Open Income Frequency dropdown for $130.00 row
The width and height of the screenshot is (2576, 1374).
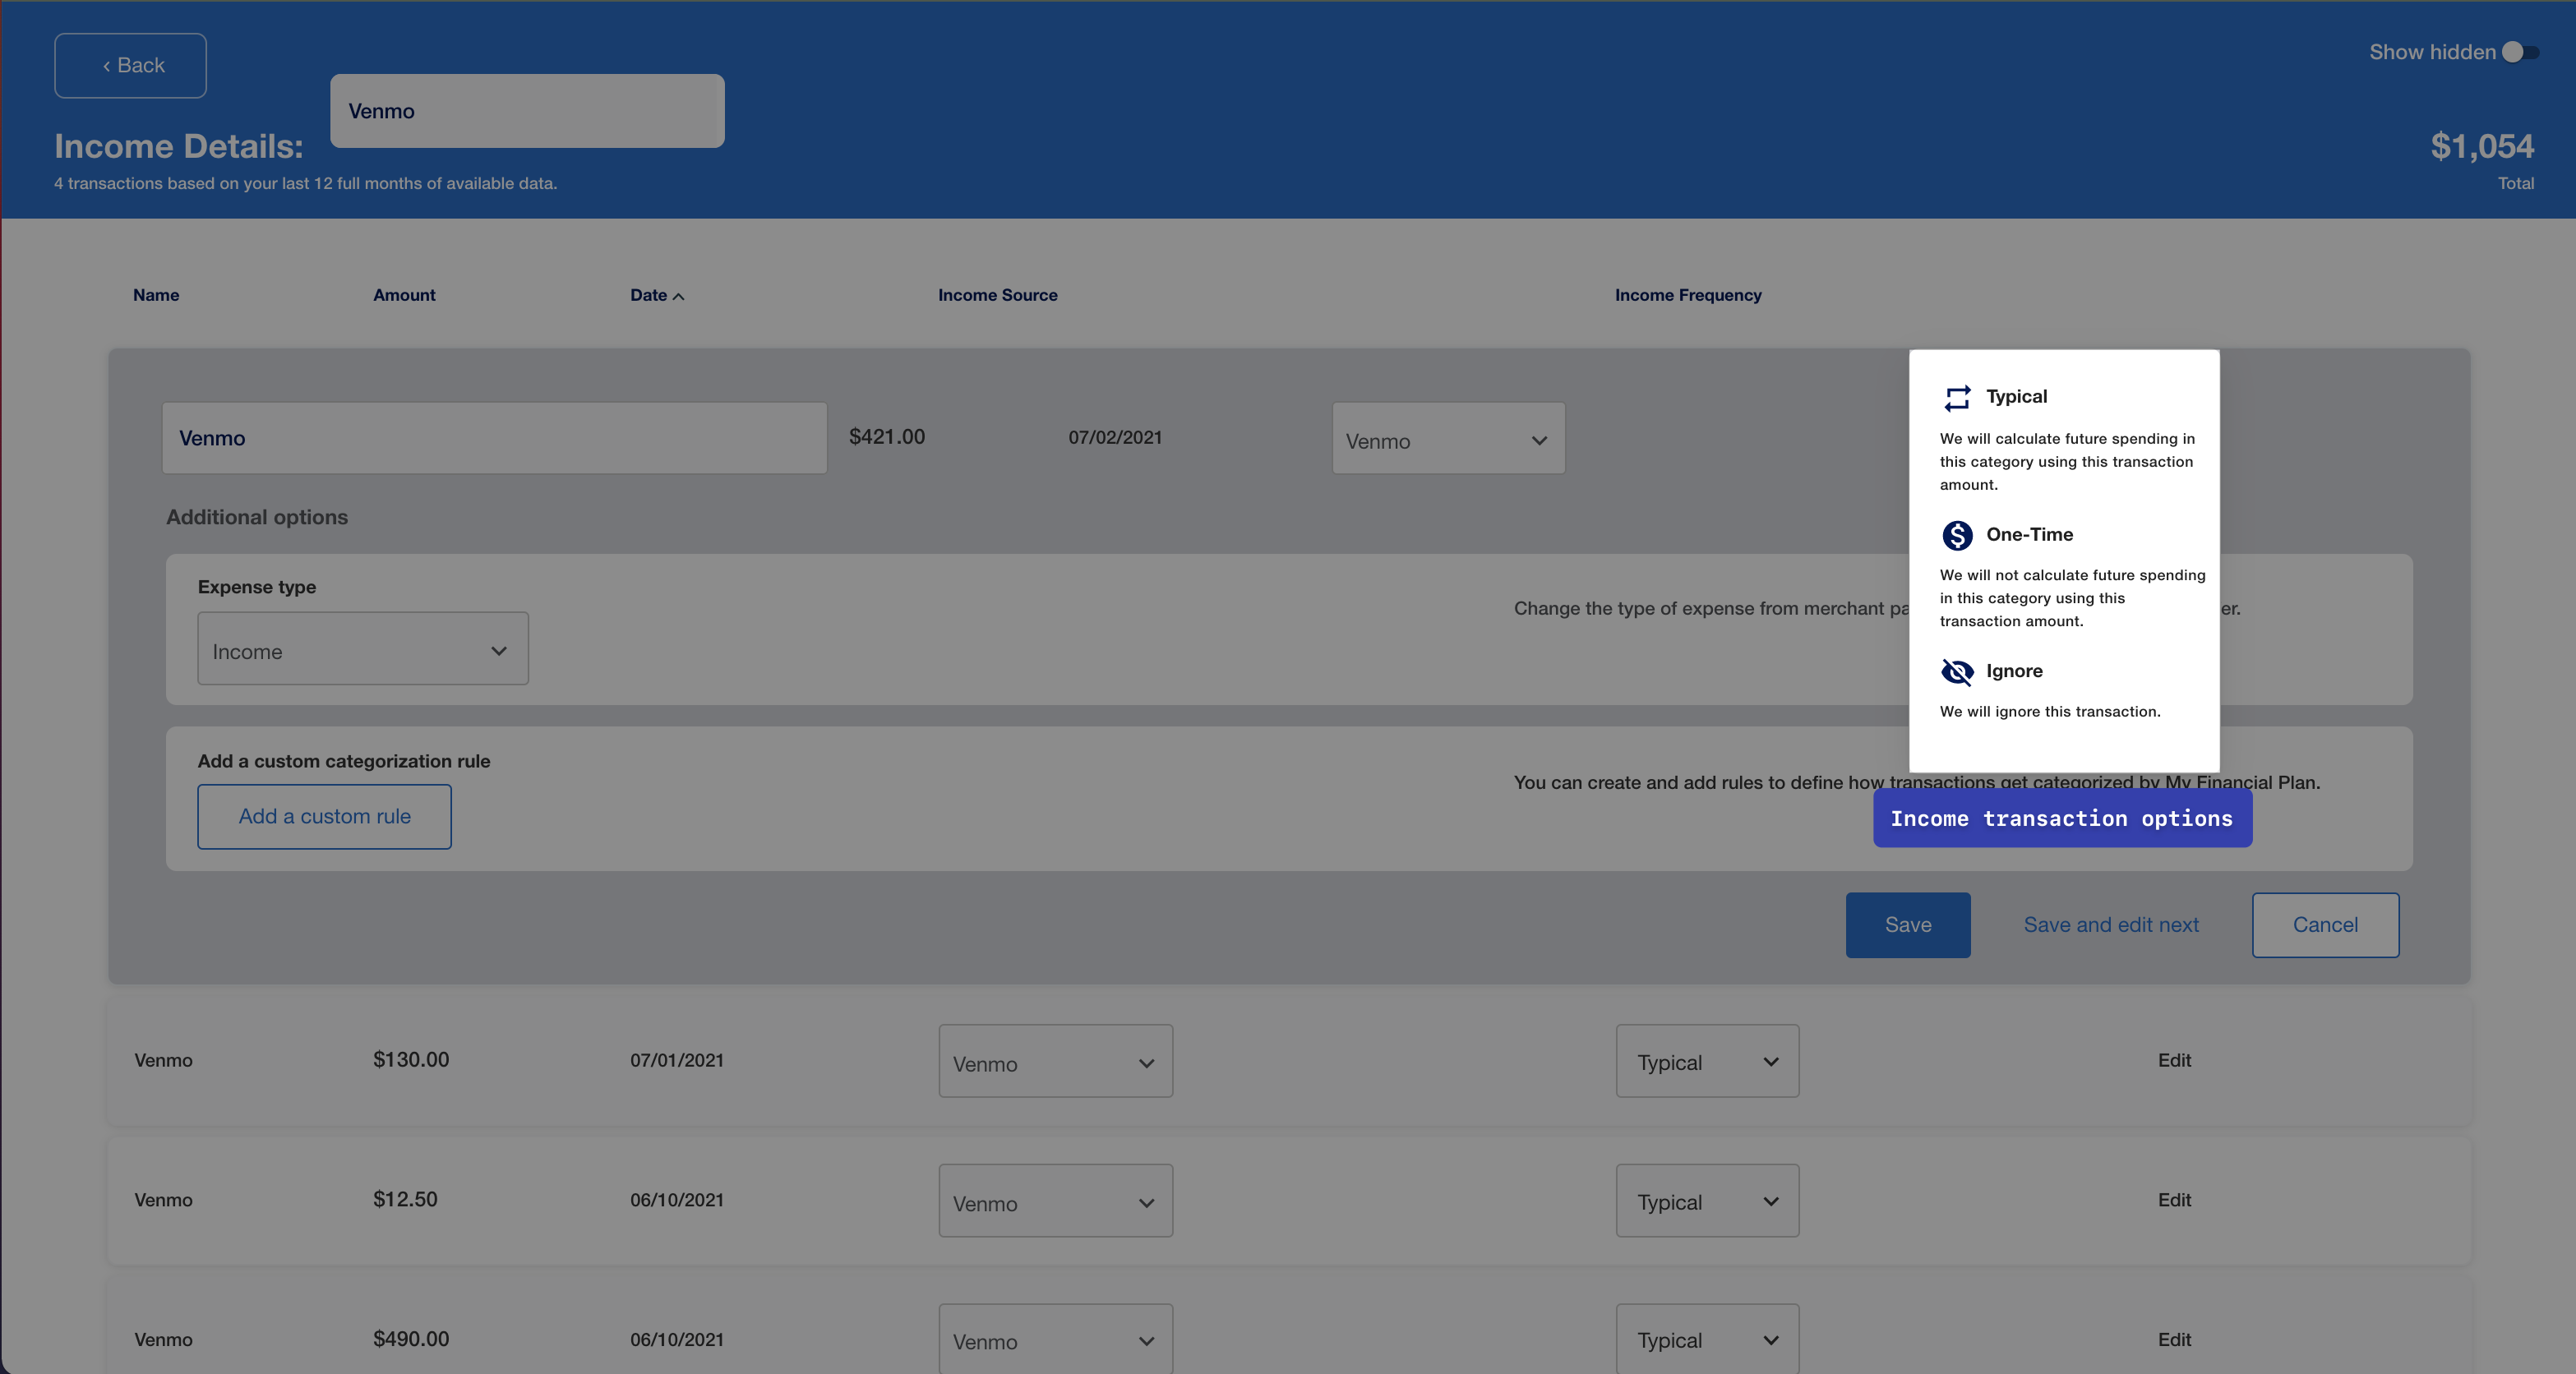(1707, 1061)
